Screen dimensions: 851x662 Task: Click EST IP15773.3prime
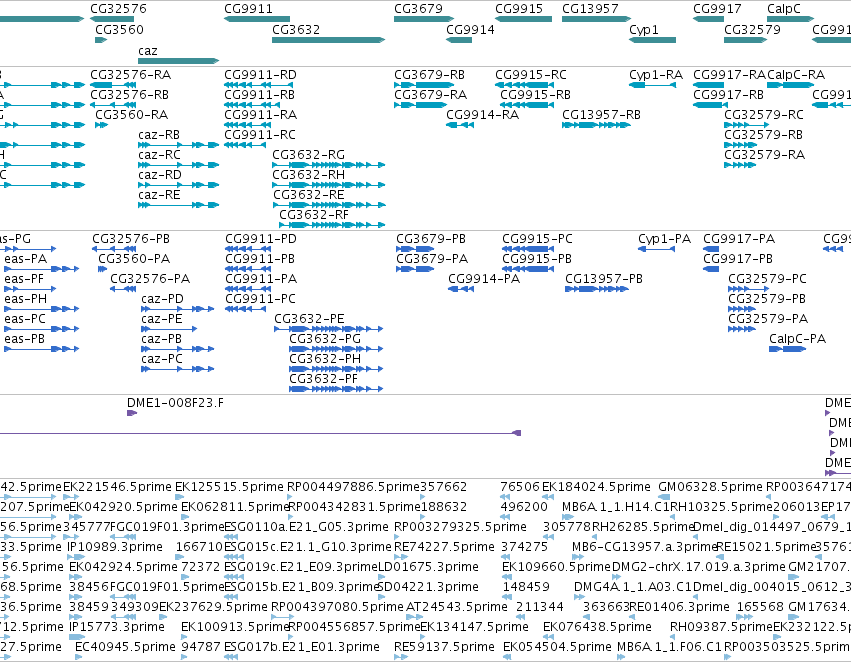116,627
